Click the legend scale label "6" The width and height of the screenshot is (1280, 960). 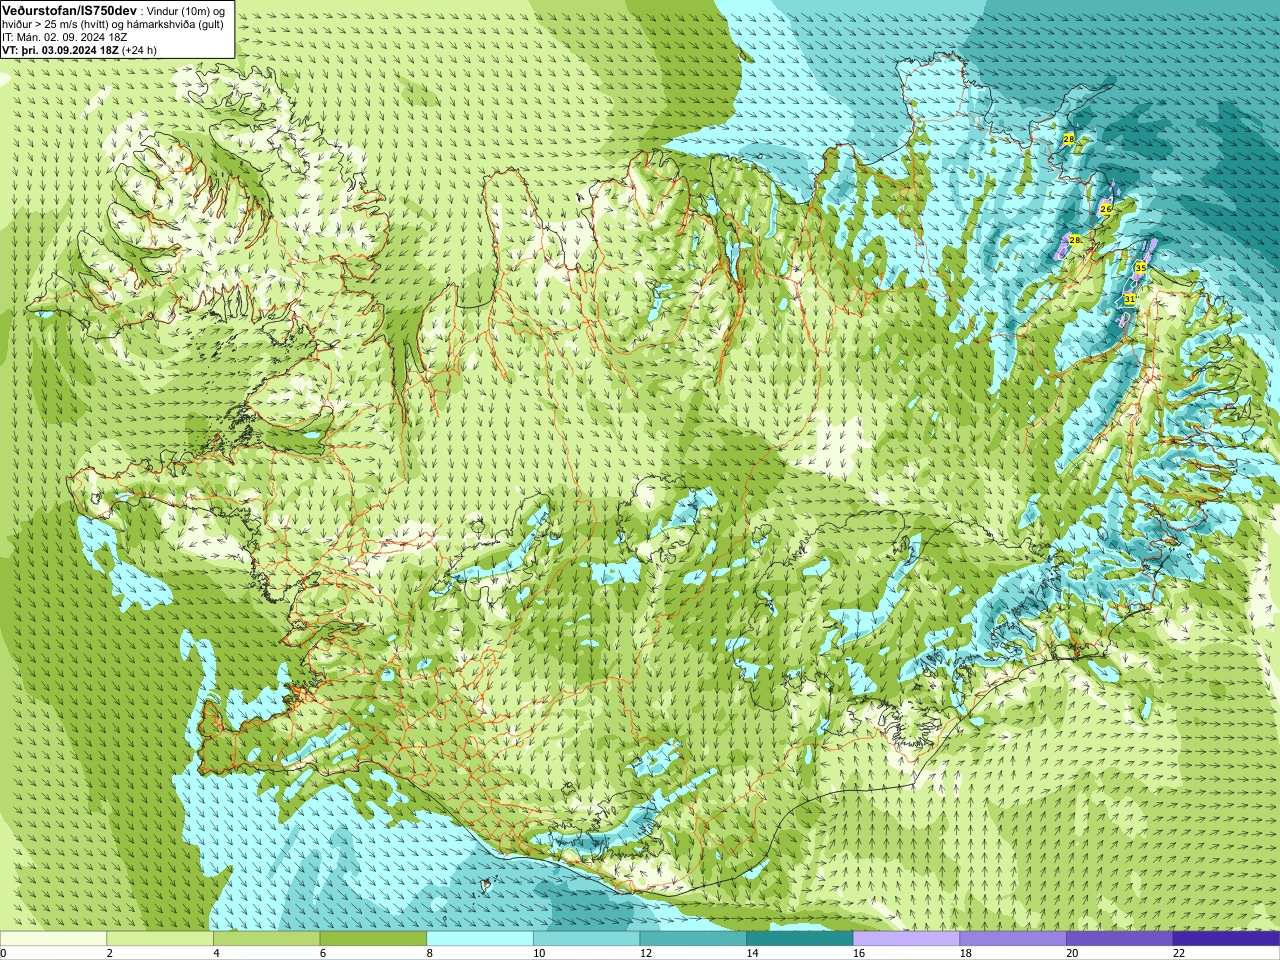click(323, 953)
